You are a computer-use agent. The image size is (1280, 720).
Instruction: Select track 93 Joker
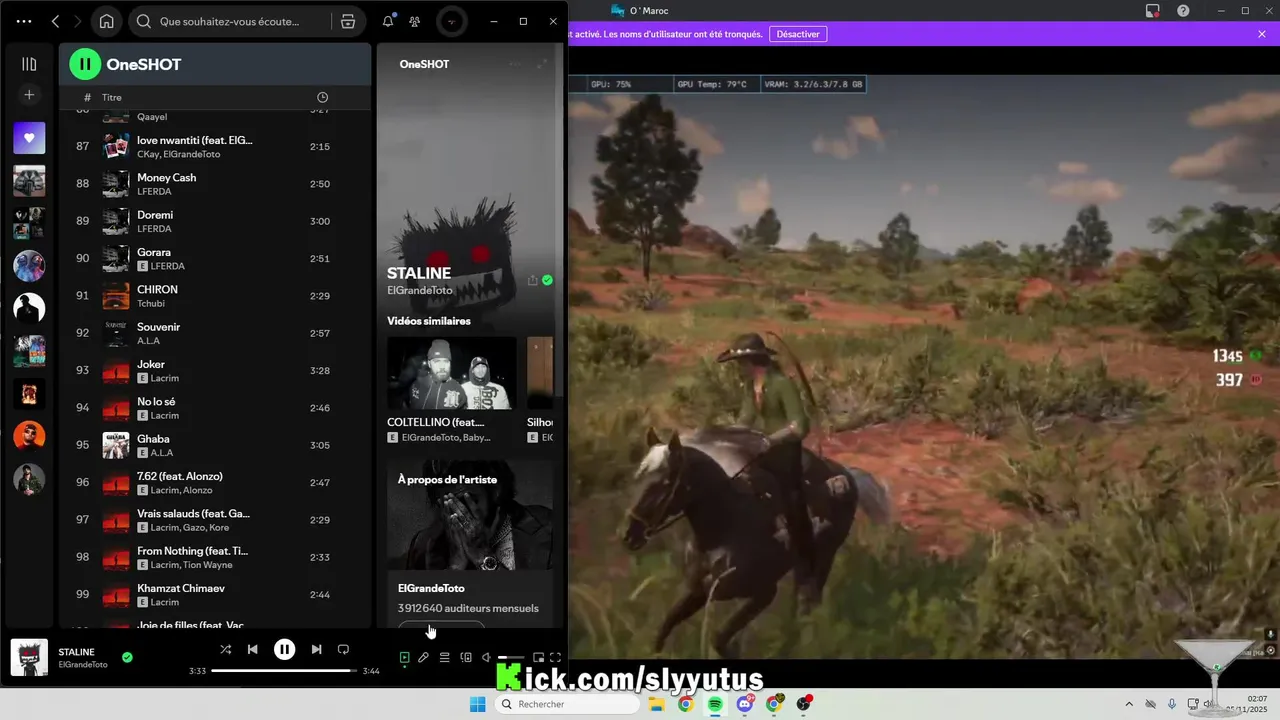(x=215, y=370)
